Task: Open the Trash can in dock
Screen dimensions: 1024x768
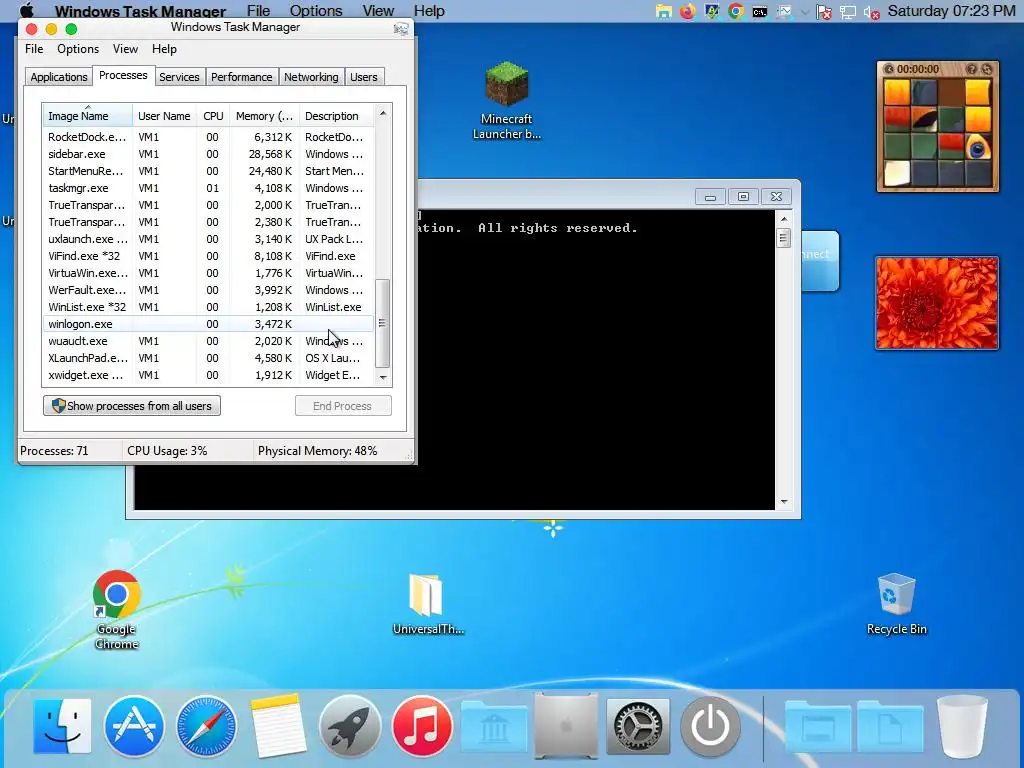Action: pos(962,726)
